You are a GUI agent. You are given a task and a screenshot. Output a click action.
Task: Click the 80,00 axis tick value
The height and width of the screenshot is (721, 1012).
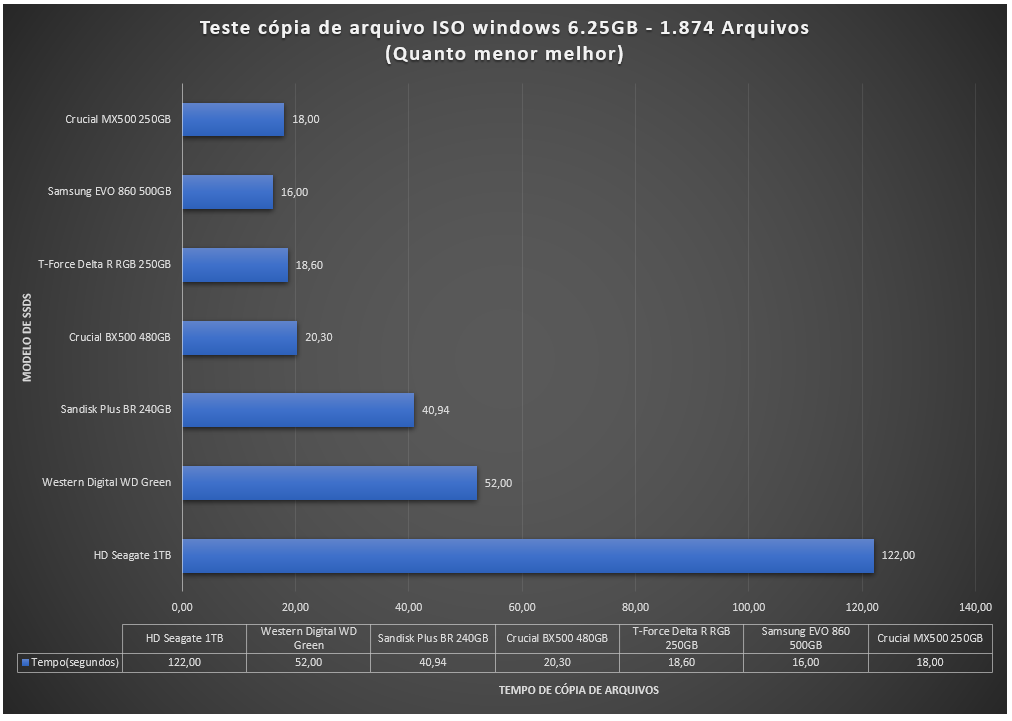pyautogui.click(x=636, y=607)
